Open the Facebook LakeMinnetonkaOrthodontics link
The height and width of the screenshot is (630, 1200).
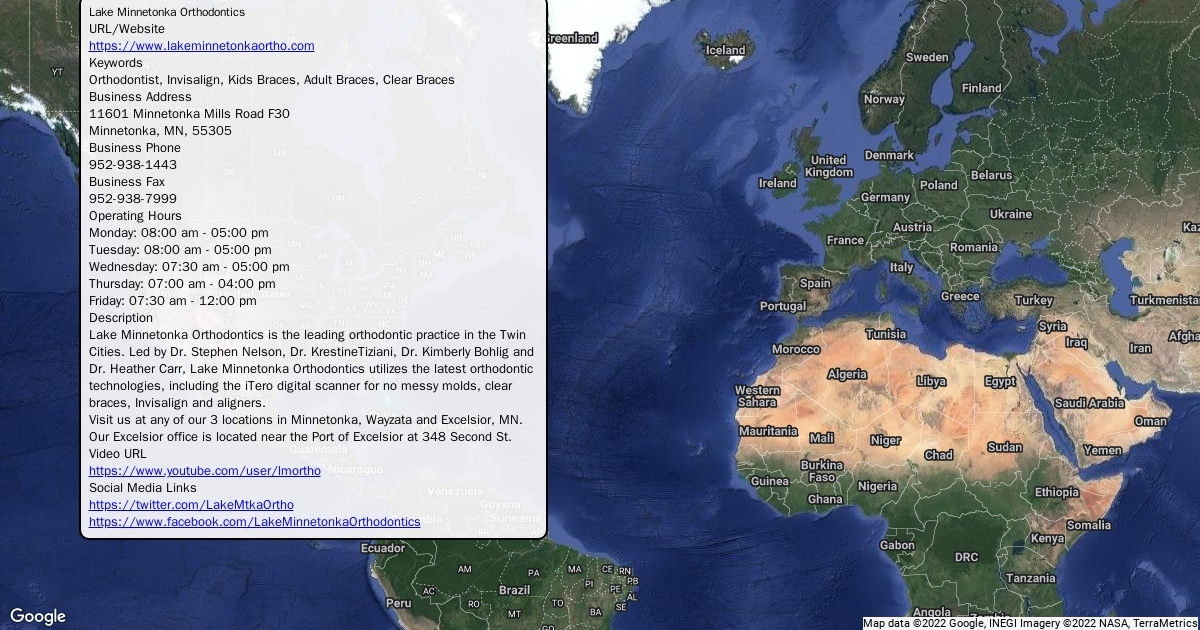pyautogui.click(x=254, y=522)
